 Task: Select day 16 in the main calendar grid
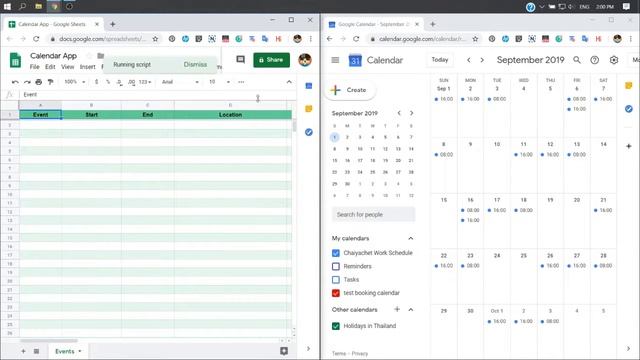pyautogui.click(x=470, y=200)
